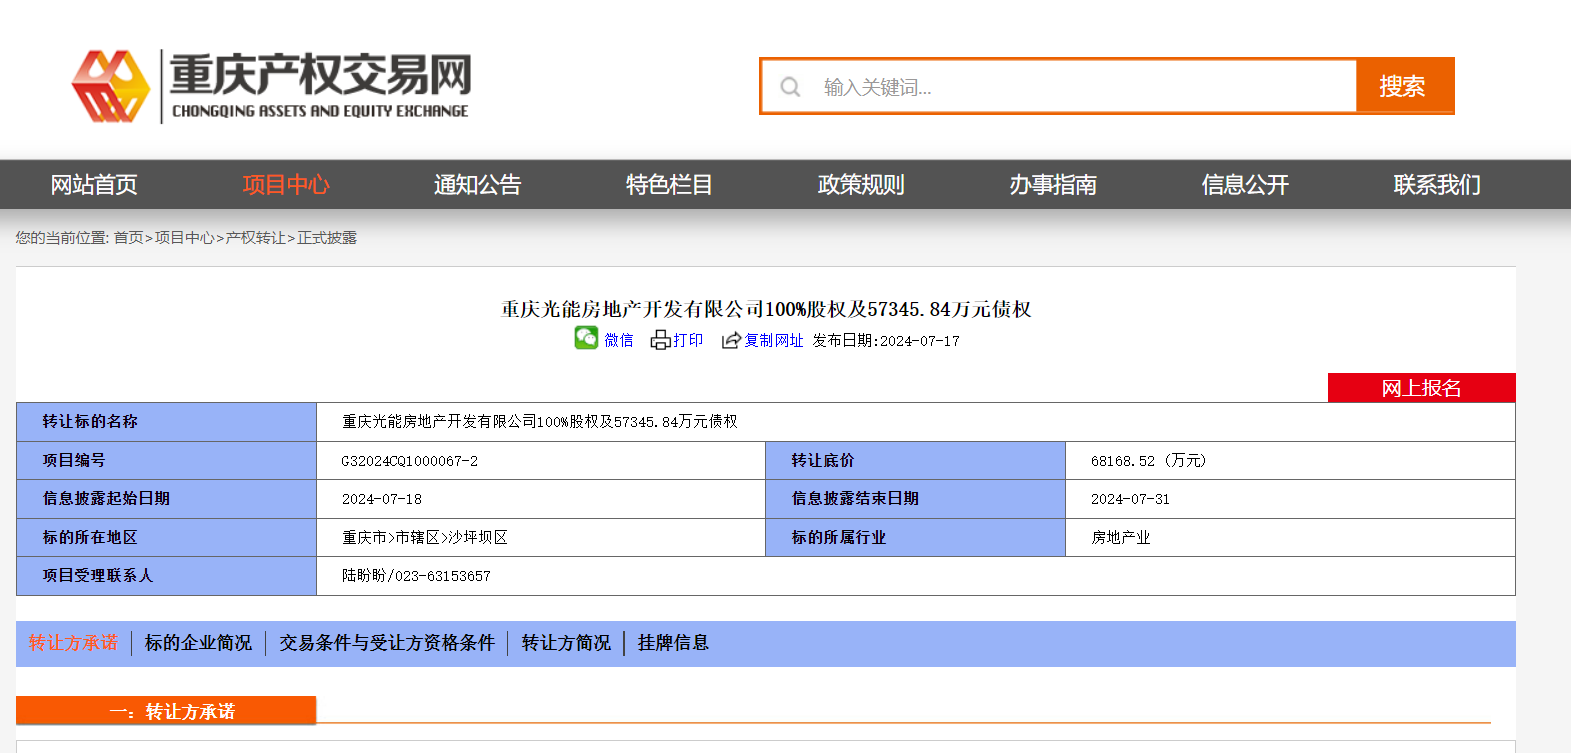Click the magnifier icon in search box
The height and width of the screenshot is (753, 1571).
(790, 87)
